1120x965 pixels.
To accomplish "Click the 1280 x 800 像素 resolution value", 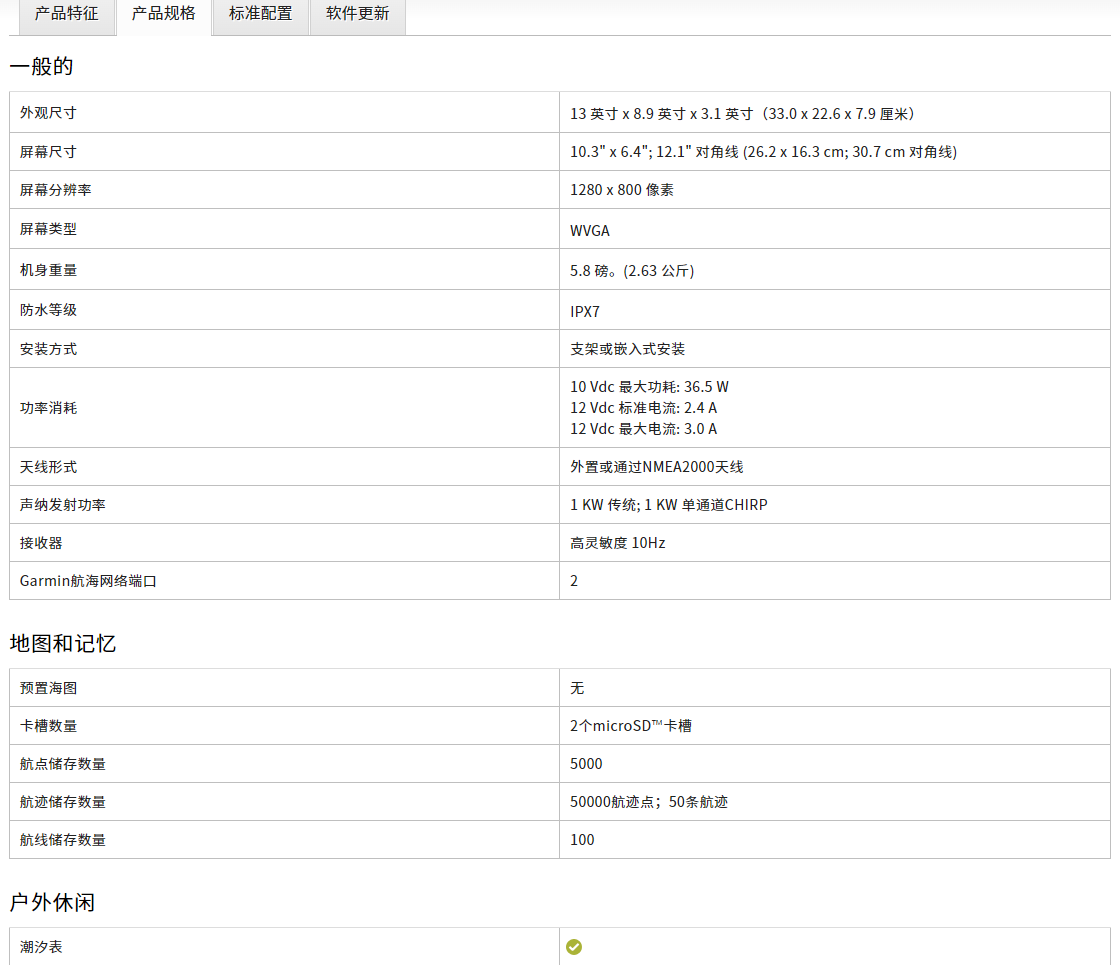I will (622, 190).
